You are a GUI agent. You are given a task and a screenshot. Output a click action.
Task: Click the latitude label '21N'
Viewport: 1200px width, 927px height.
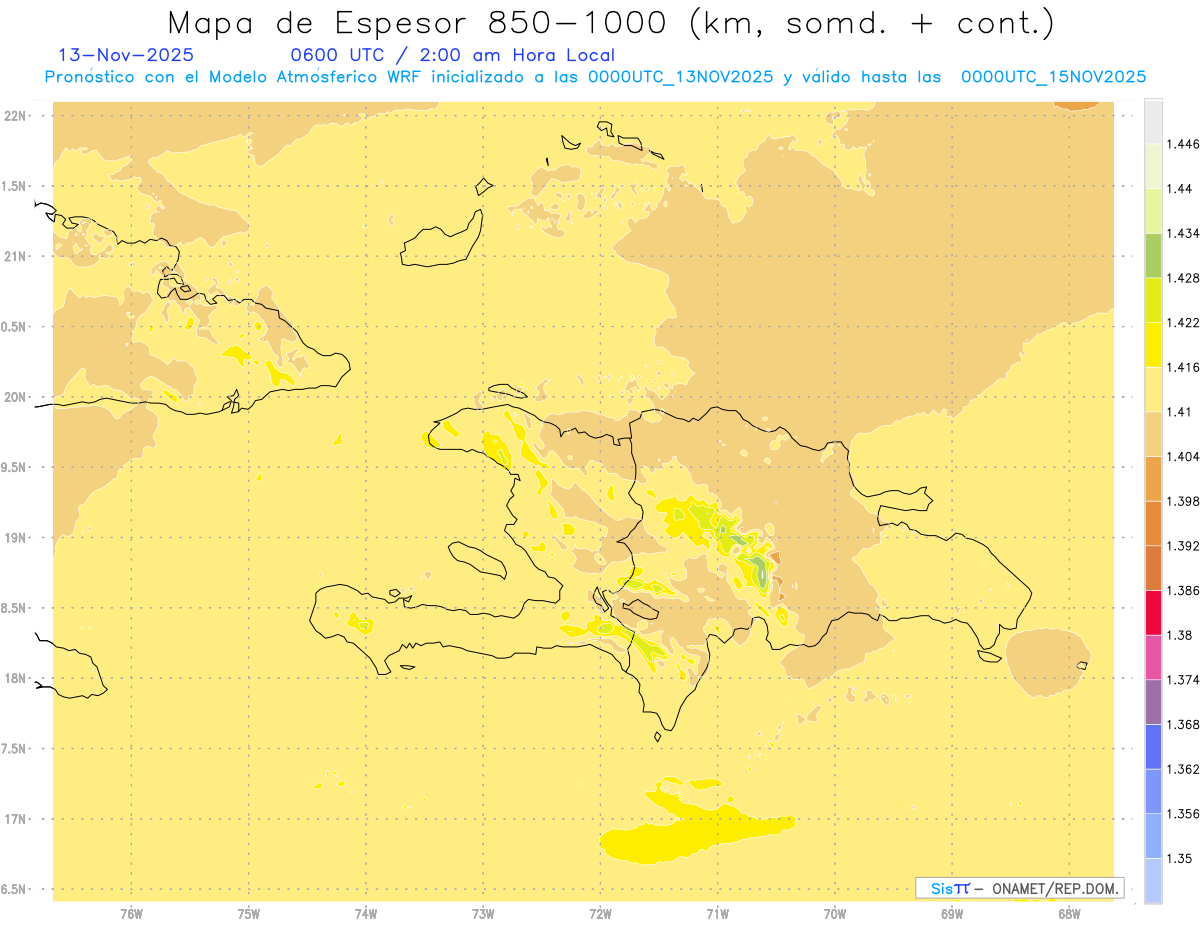point(15,256)
